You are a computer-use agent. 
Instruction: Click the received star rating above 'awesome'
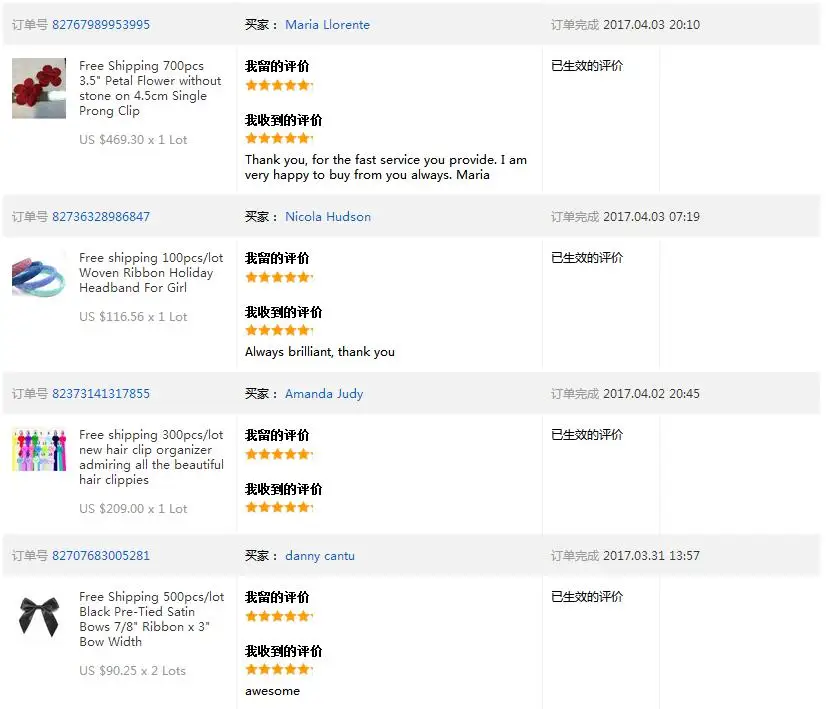click(279, 669)
